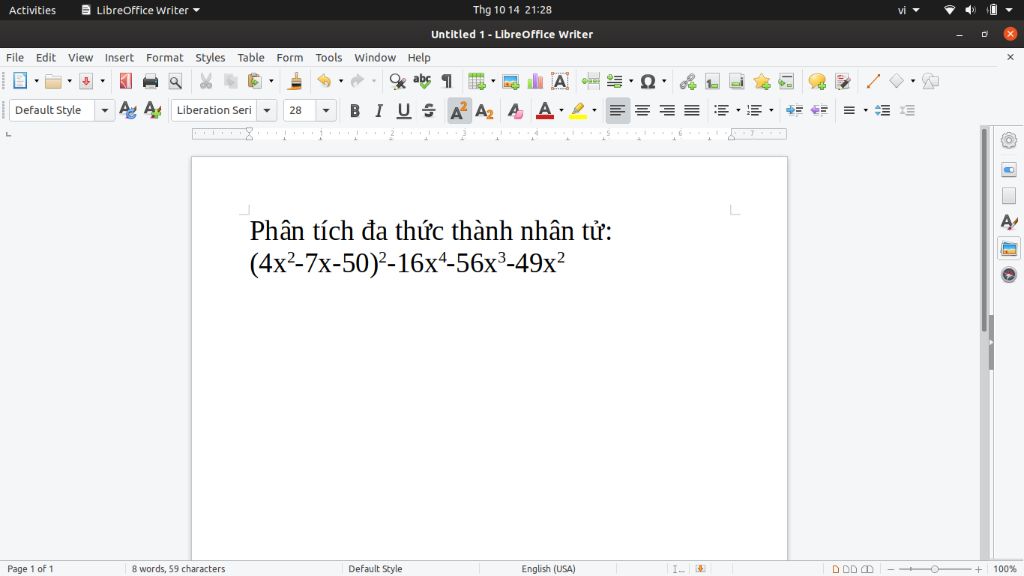Click the 8 words, 59 characters count

[178, 569]
